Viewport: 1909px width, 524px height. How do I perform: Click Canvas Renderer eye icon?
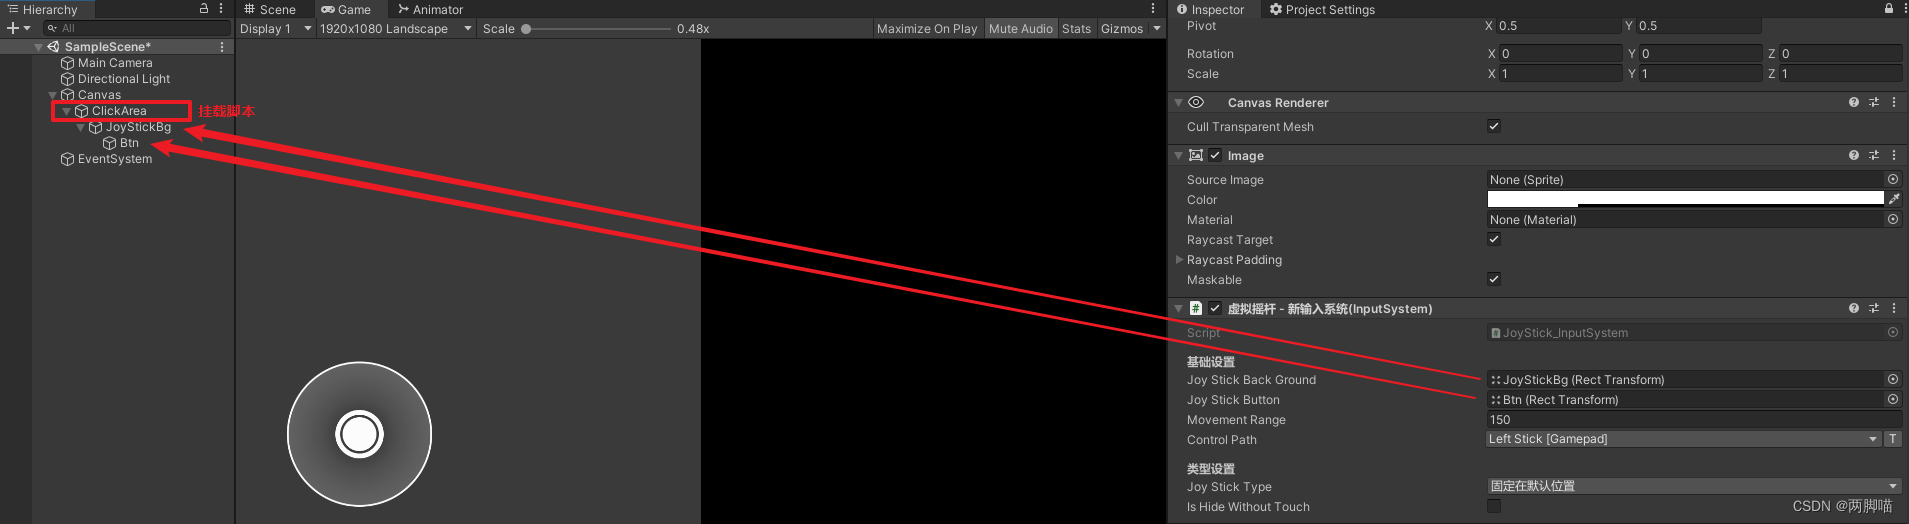pyautogui.click(x=1196, y=102)
